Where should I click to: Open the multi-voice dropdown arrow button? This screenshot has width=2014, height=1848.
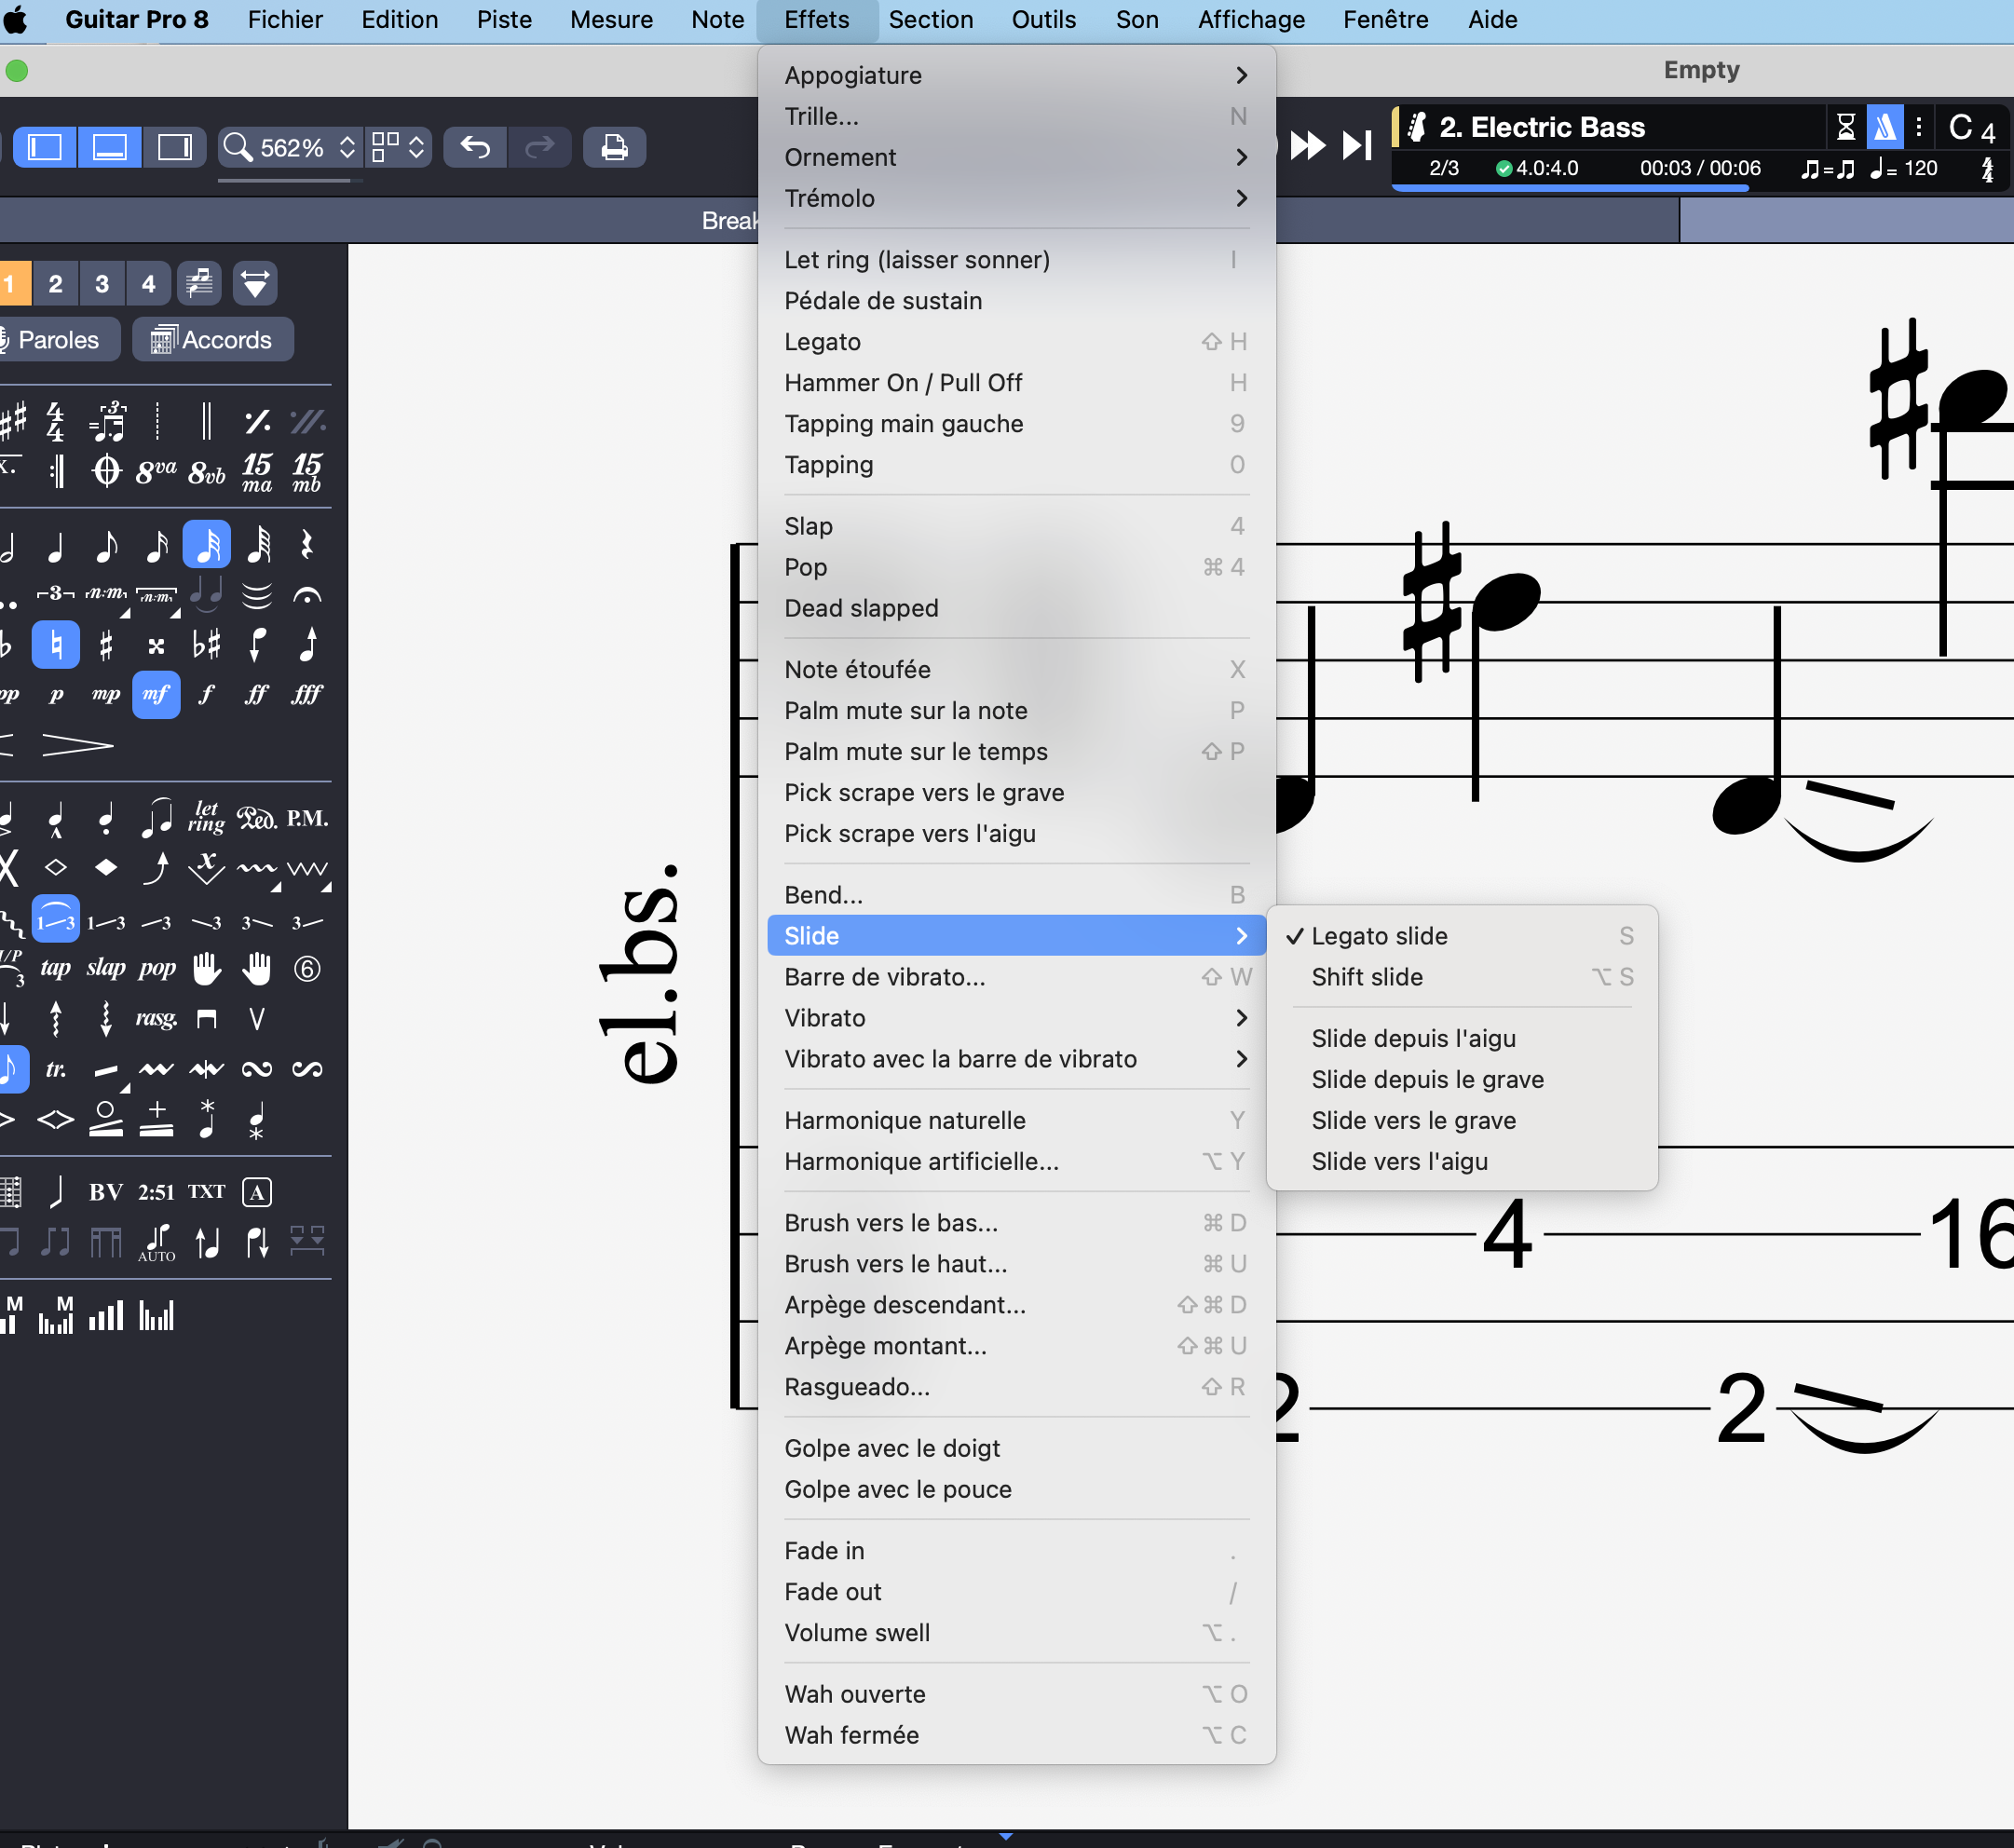point(255,283)
